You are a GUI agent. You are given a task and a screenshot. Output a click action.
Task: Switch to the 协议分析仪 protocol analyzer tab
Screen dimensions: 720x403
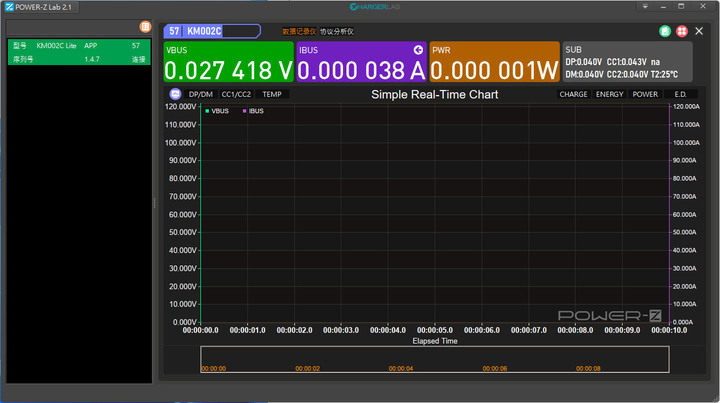click(337, 32)
